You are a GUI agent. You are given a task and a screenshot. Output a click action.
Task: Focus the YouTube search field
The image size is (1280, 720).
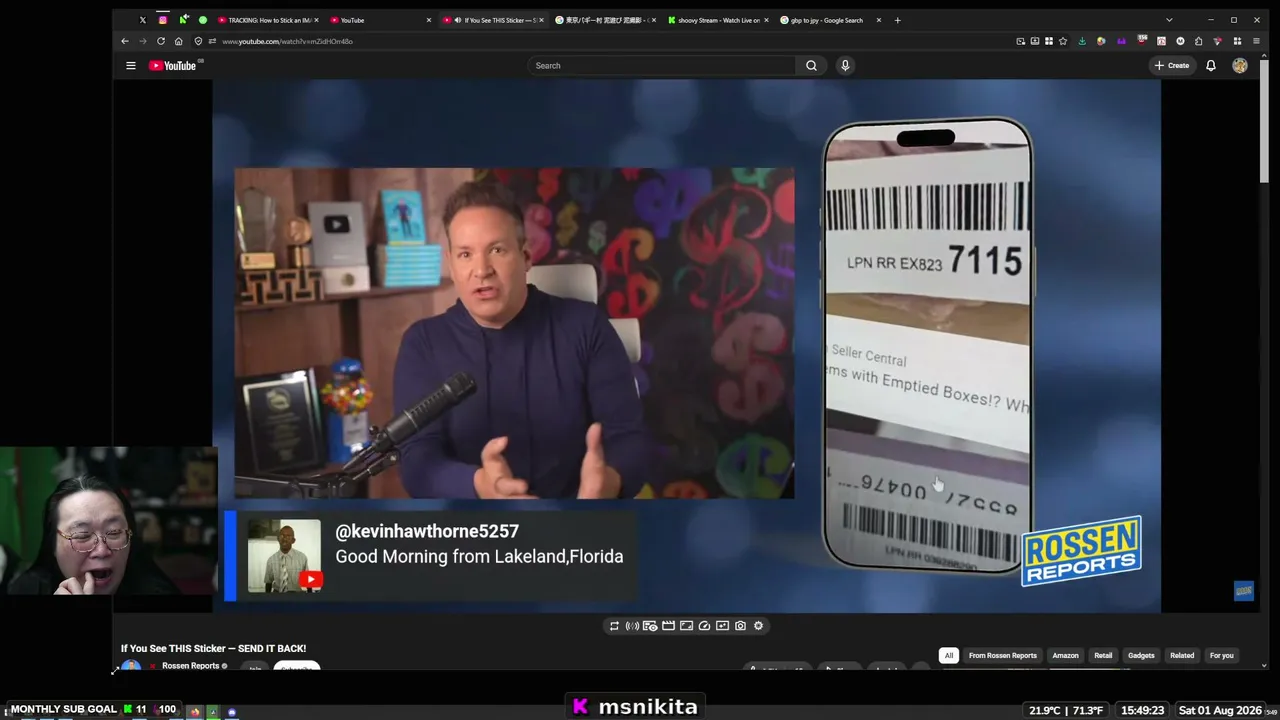click(662, 66)
